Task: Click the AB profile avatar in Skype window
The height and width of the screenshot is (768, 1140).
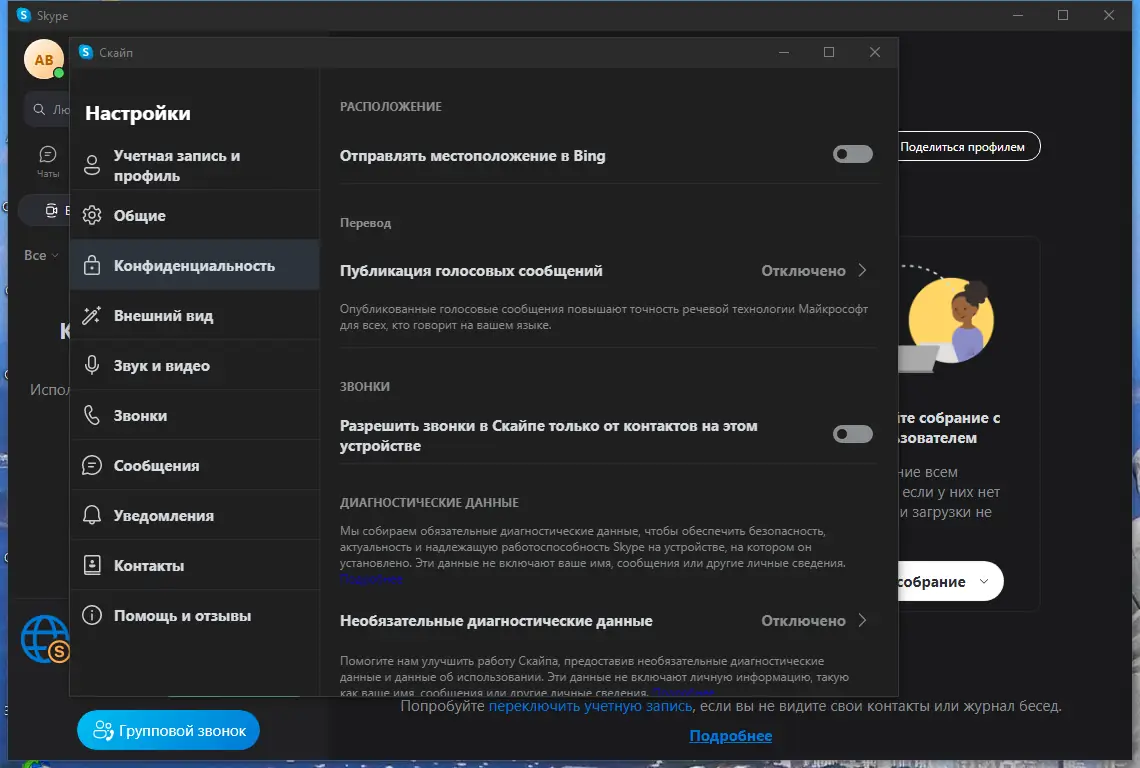Action: pos(44,60)
